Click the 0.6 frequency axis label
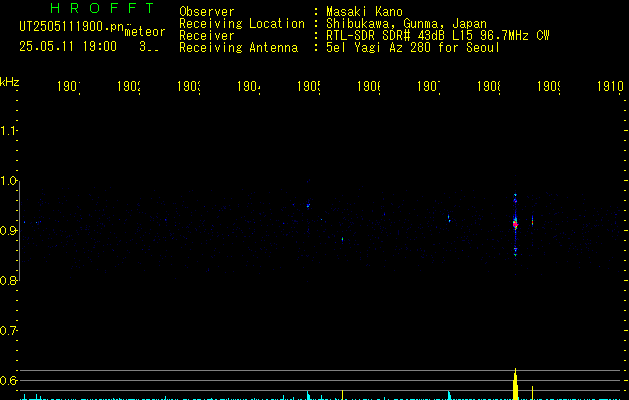The height and width of the screenshot is (400, 629). coord(8,380)
